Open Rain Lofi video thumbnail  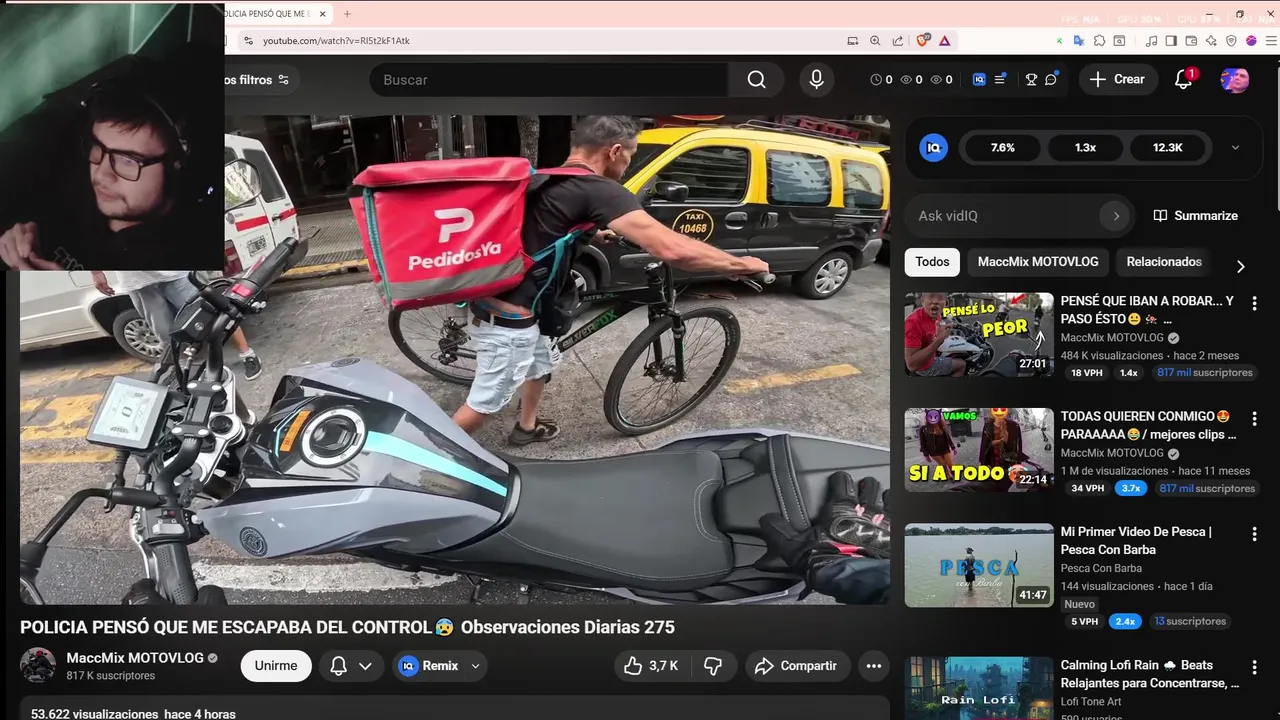point(979,688)
